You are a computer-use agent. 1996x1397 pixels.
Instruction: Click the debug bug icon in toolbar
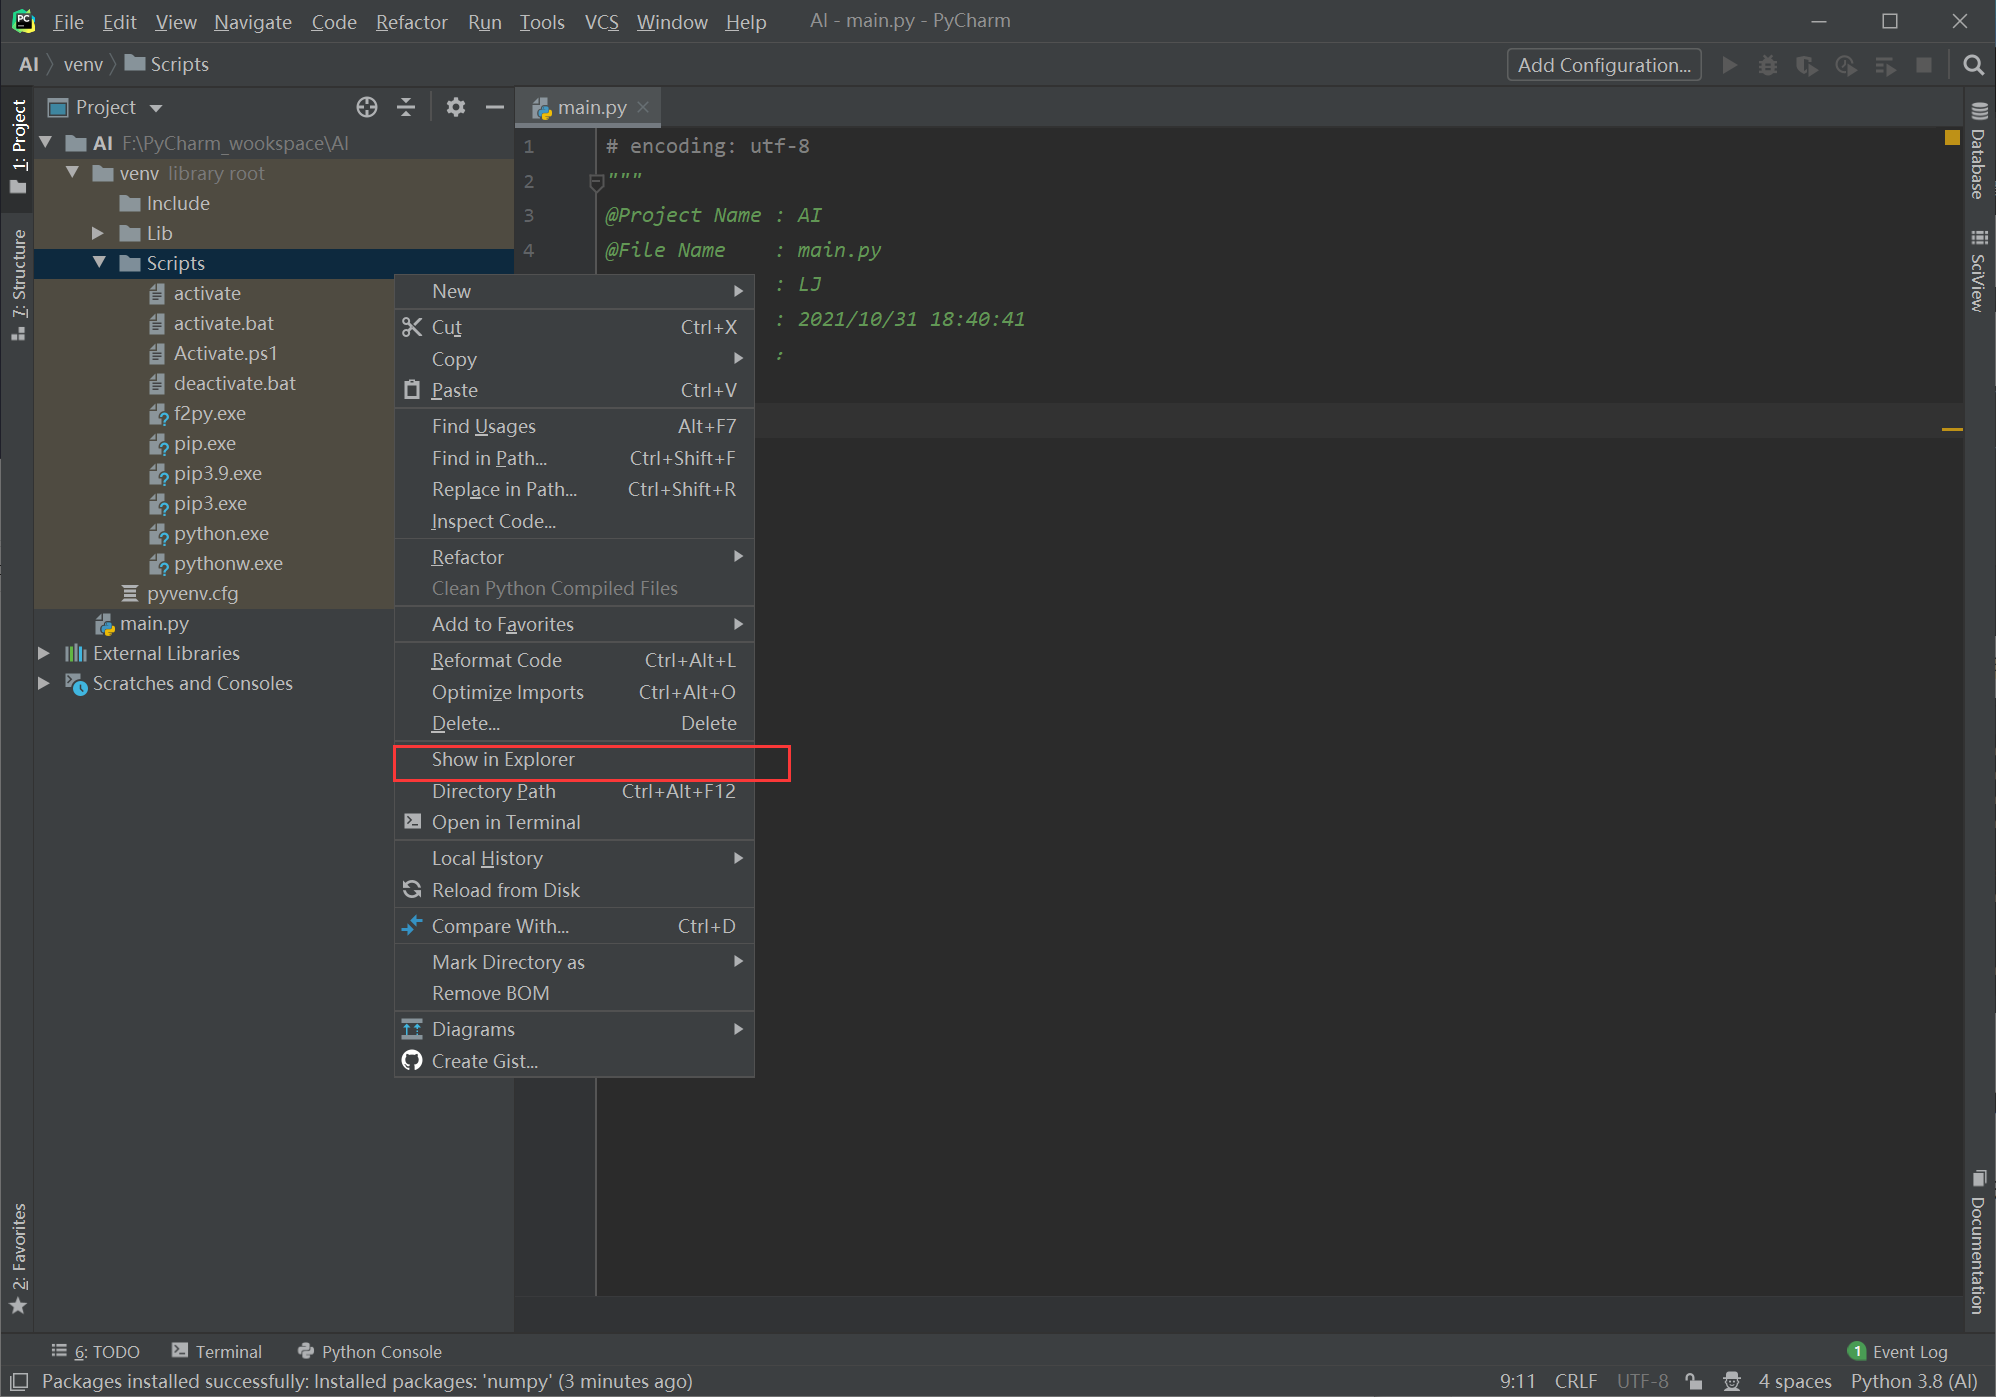(1768, 65)
